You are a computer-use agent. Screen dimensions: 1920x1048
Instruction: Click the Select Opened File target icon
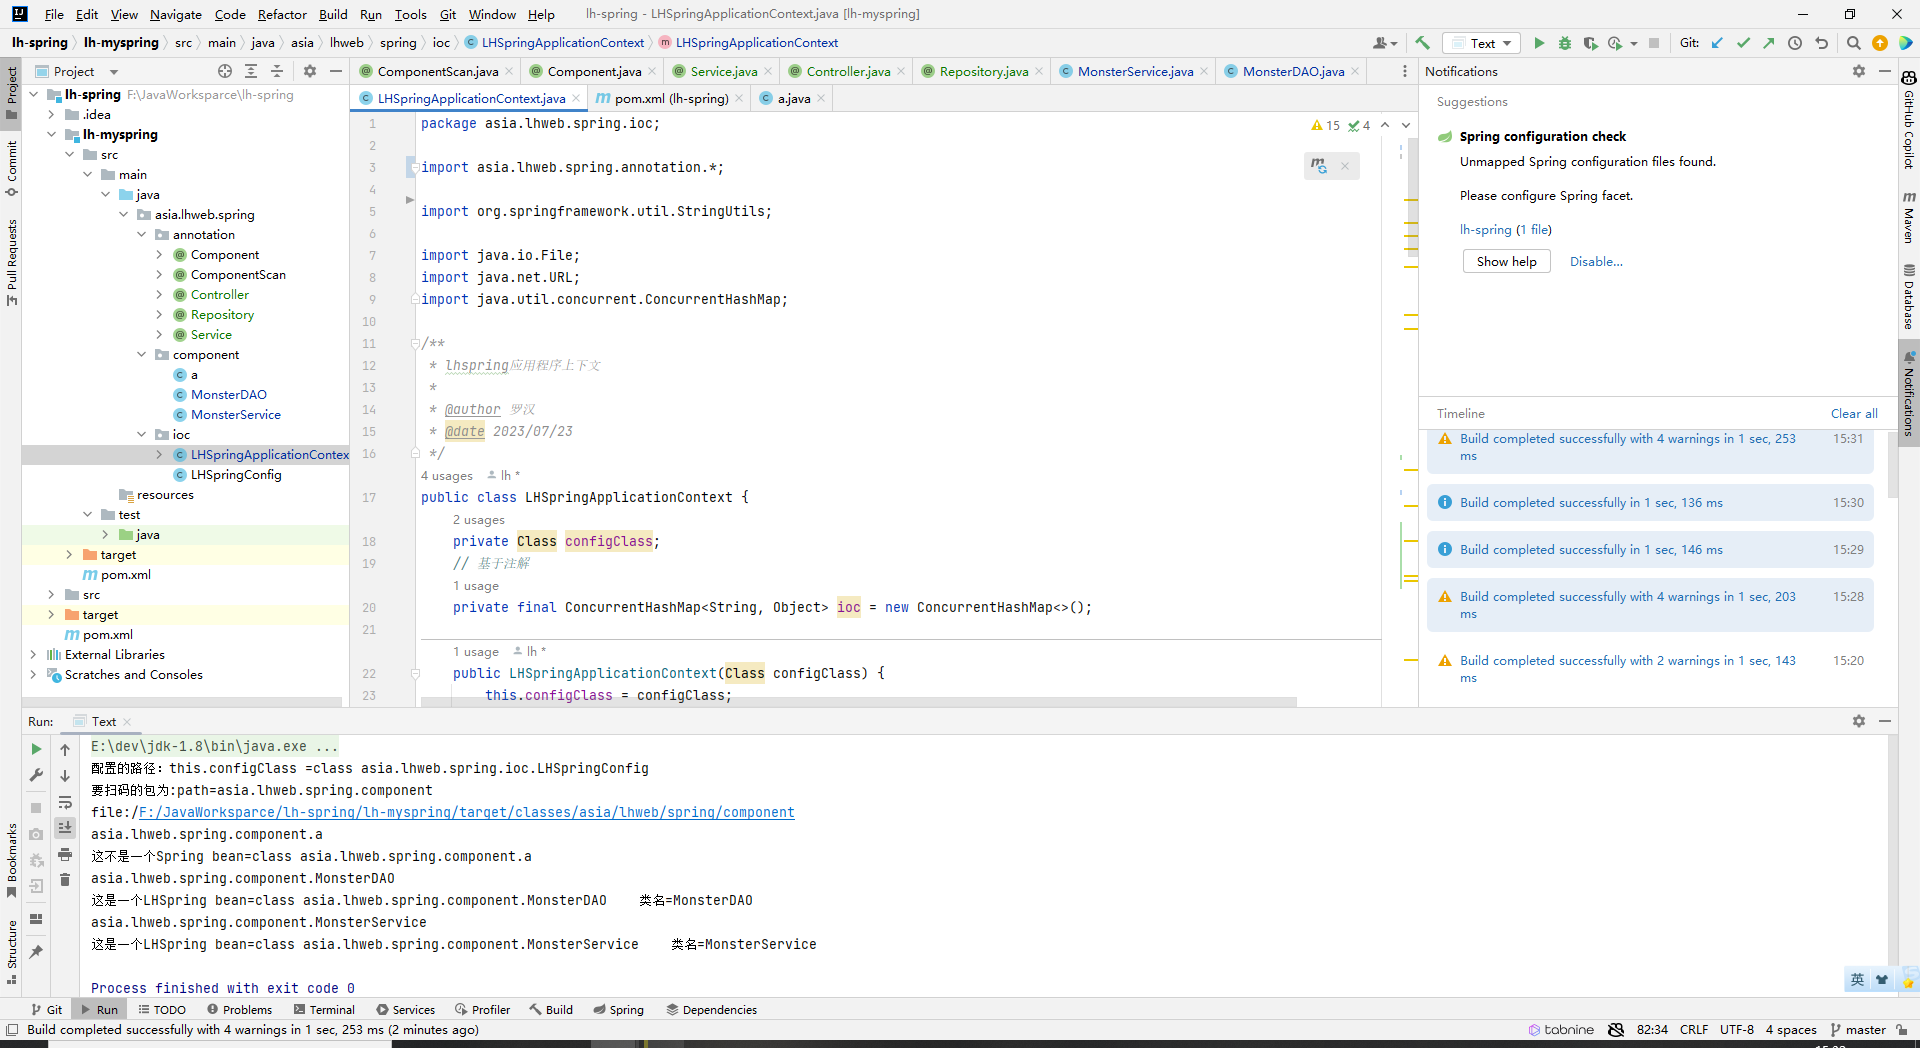pyautogui.click(x=225, y=71)
